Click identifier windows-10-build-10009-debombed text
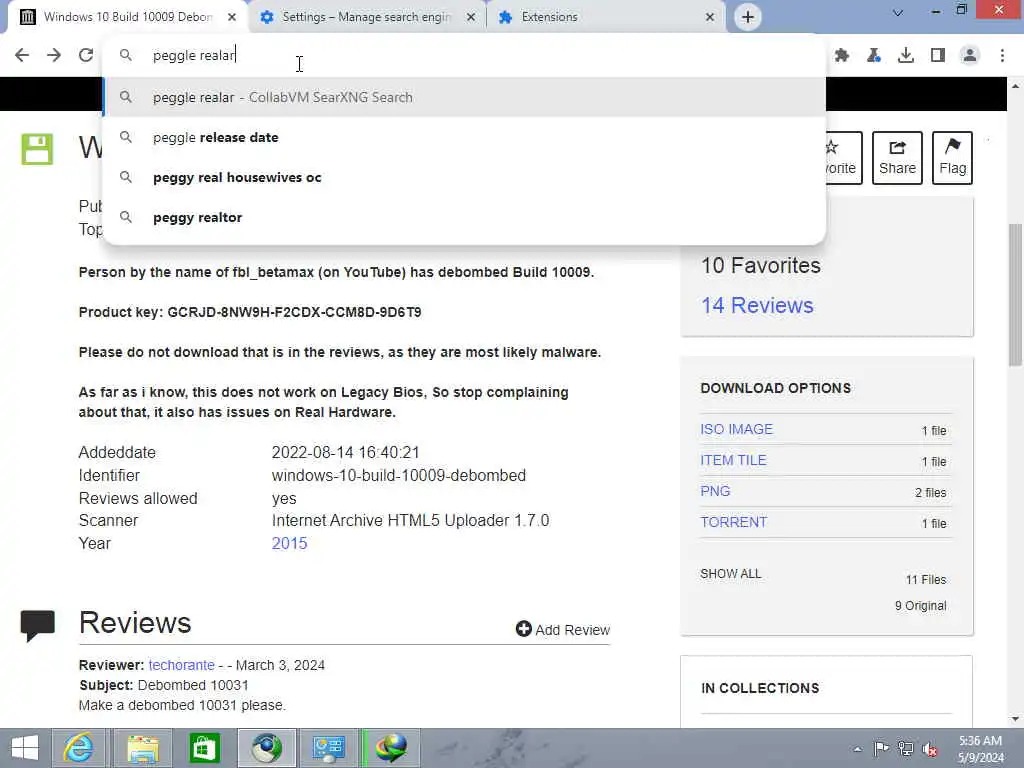The height and width of the screenshot is (768, 1024). 399,475
